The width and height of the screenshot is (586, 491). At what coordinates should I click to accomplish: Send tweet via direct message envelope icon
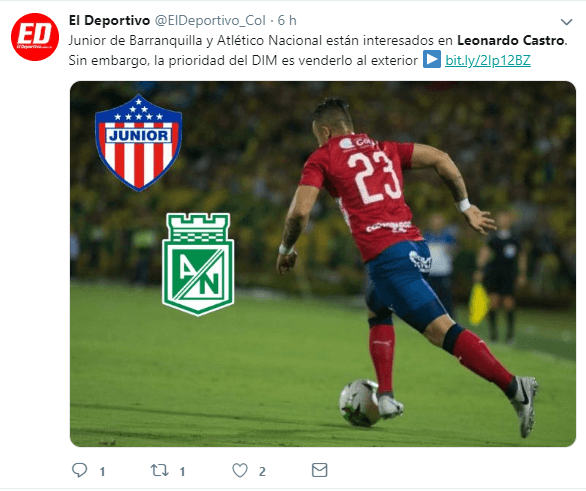click(320, 470)
